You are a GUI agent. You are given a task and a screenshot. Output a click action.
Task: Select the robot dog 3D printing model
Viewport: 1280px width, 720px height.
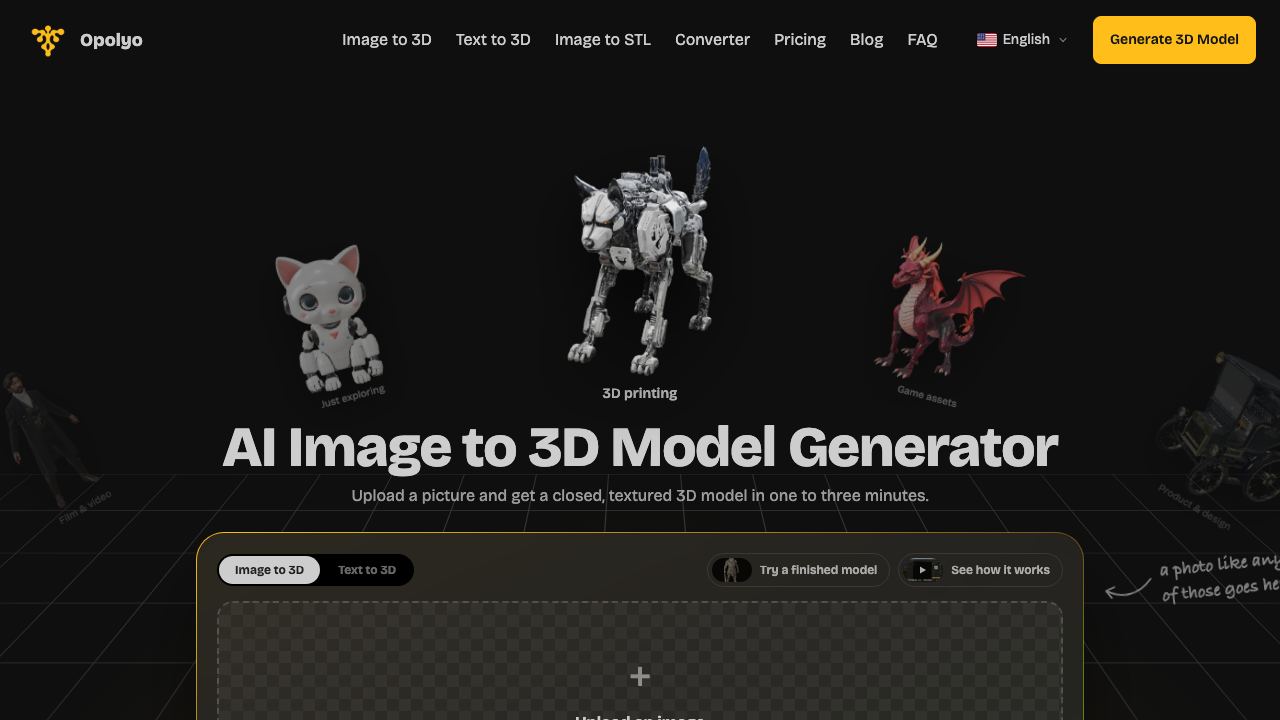[x=640, y=262]
